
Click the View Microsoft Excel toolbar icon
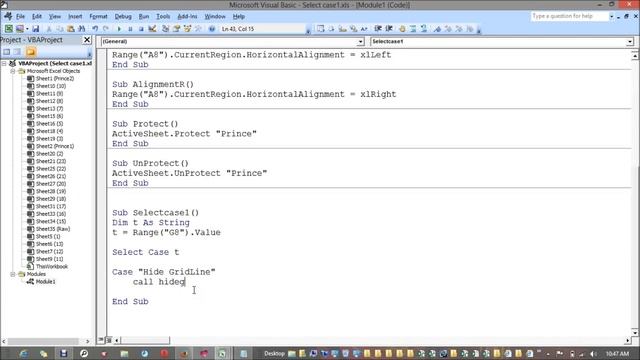pos(9,29)
